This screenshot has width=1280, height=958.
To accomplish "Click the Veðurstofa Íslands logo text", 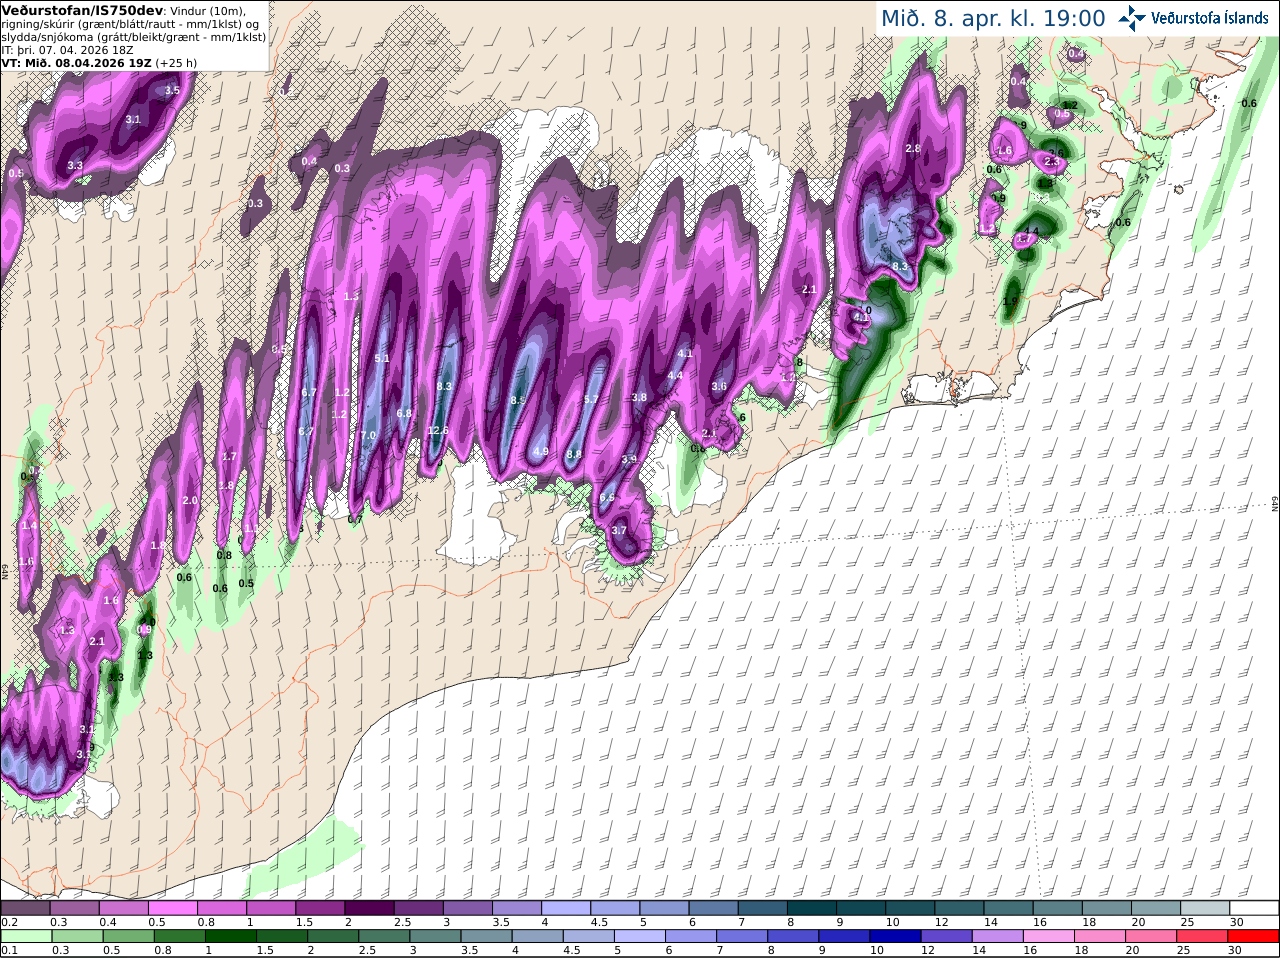I will pyautogui.click(x=1210, y=18).
